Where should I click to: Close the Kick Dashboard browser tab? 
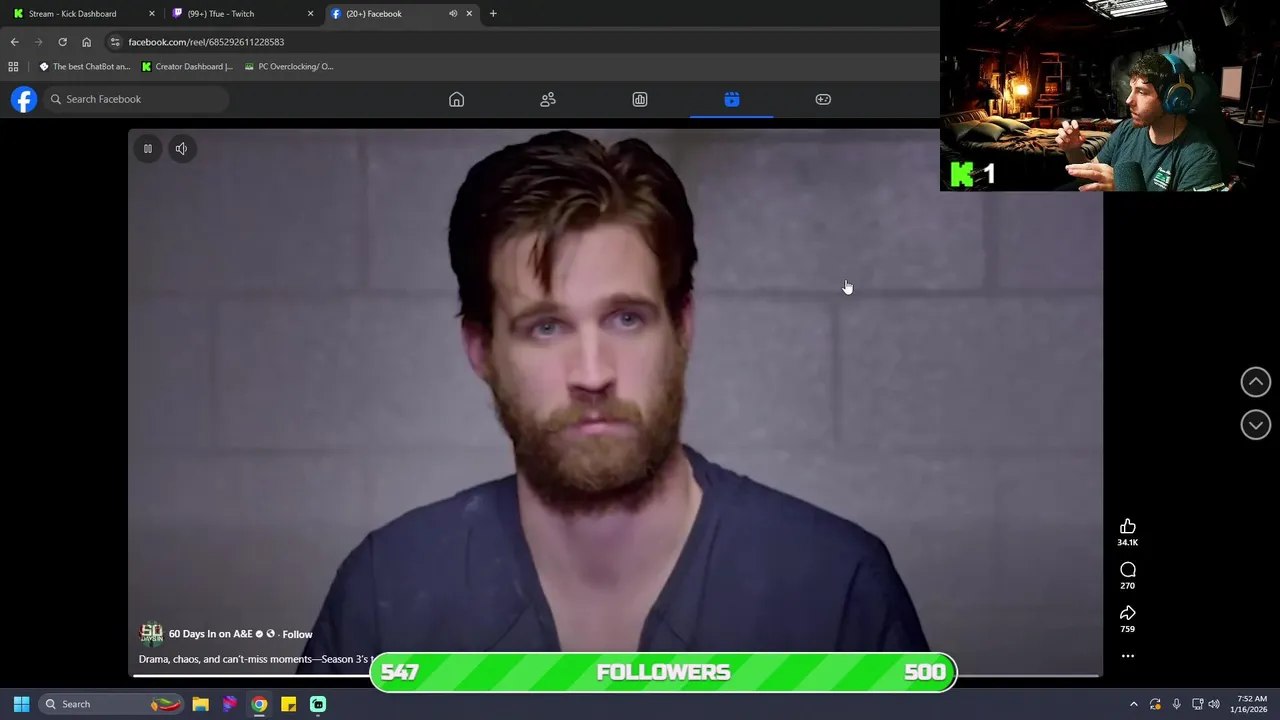(x=152, y=14)
